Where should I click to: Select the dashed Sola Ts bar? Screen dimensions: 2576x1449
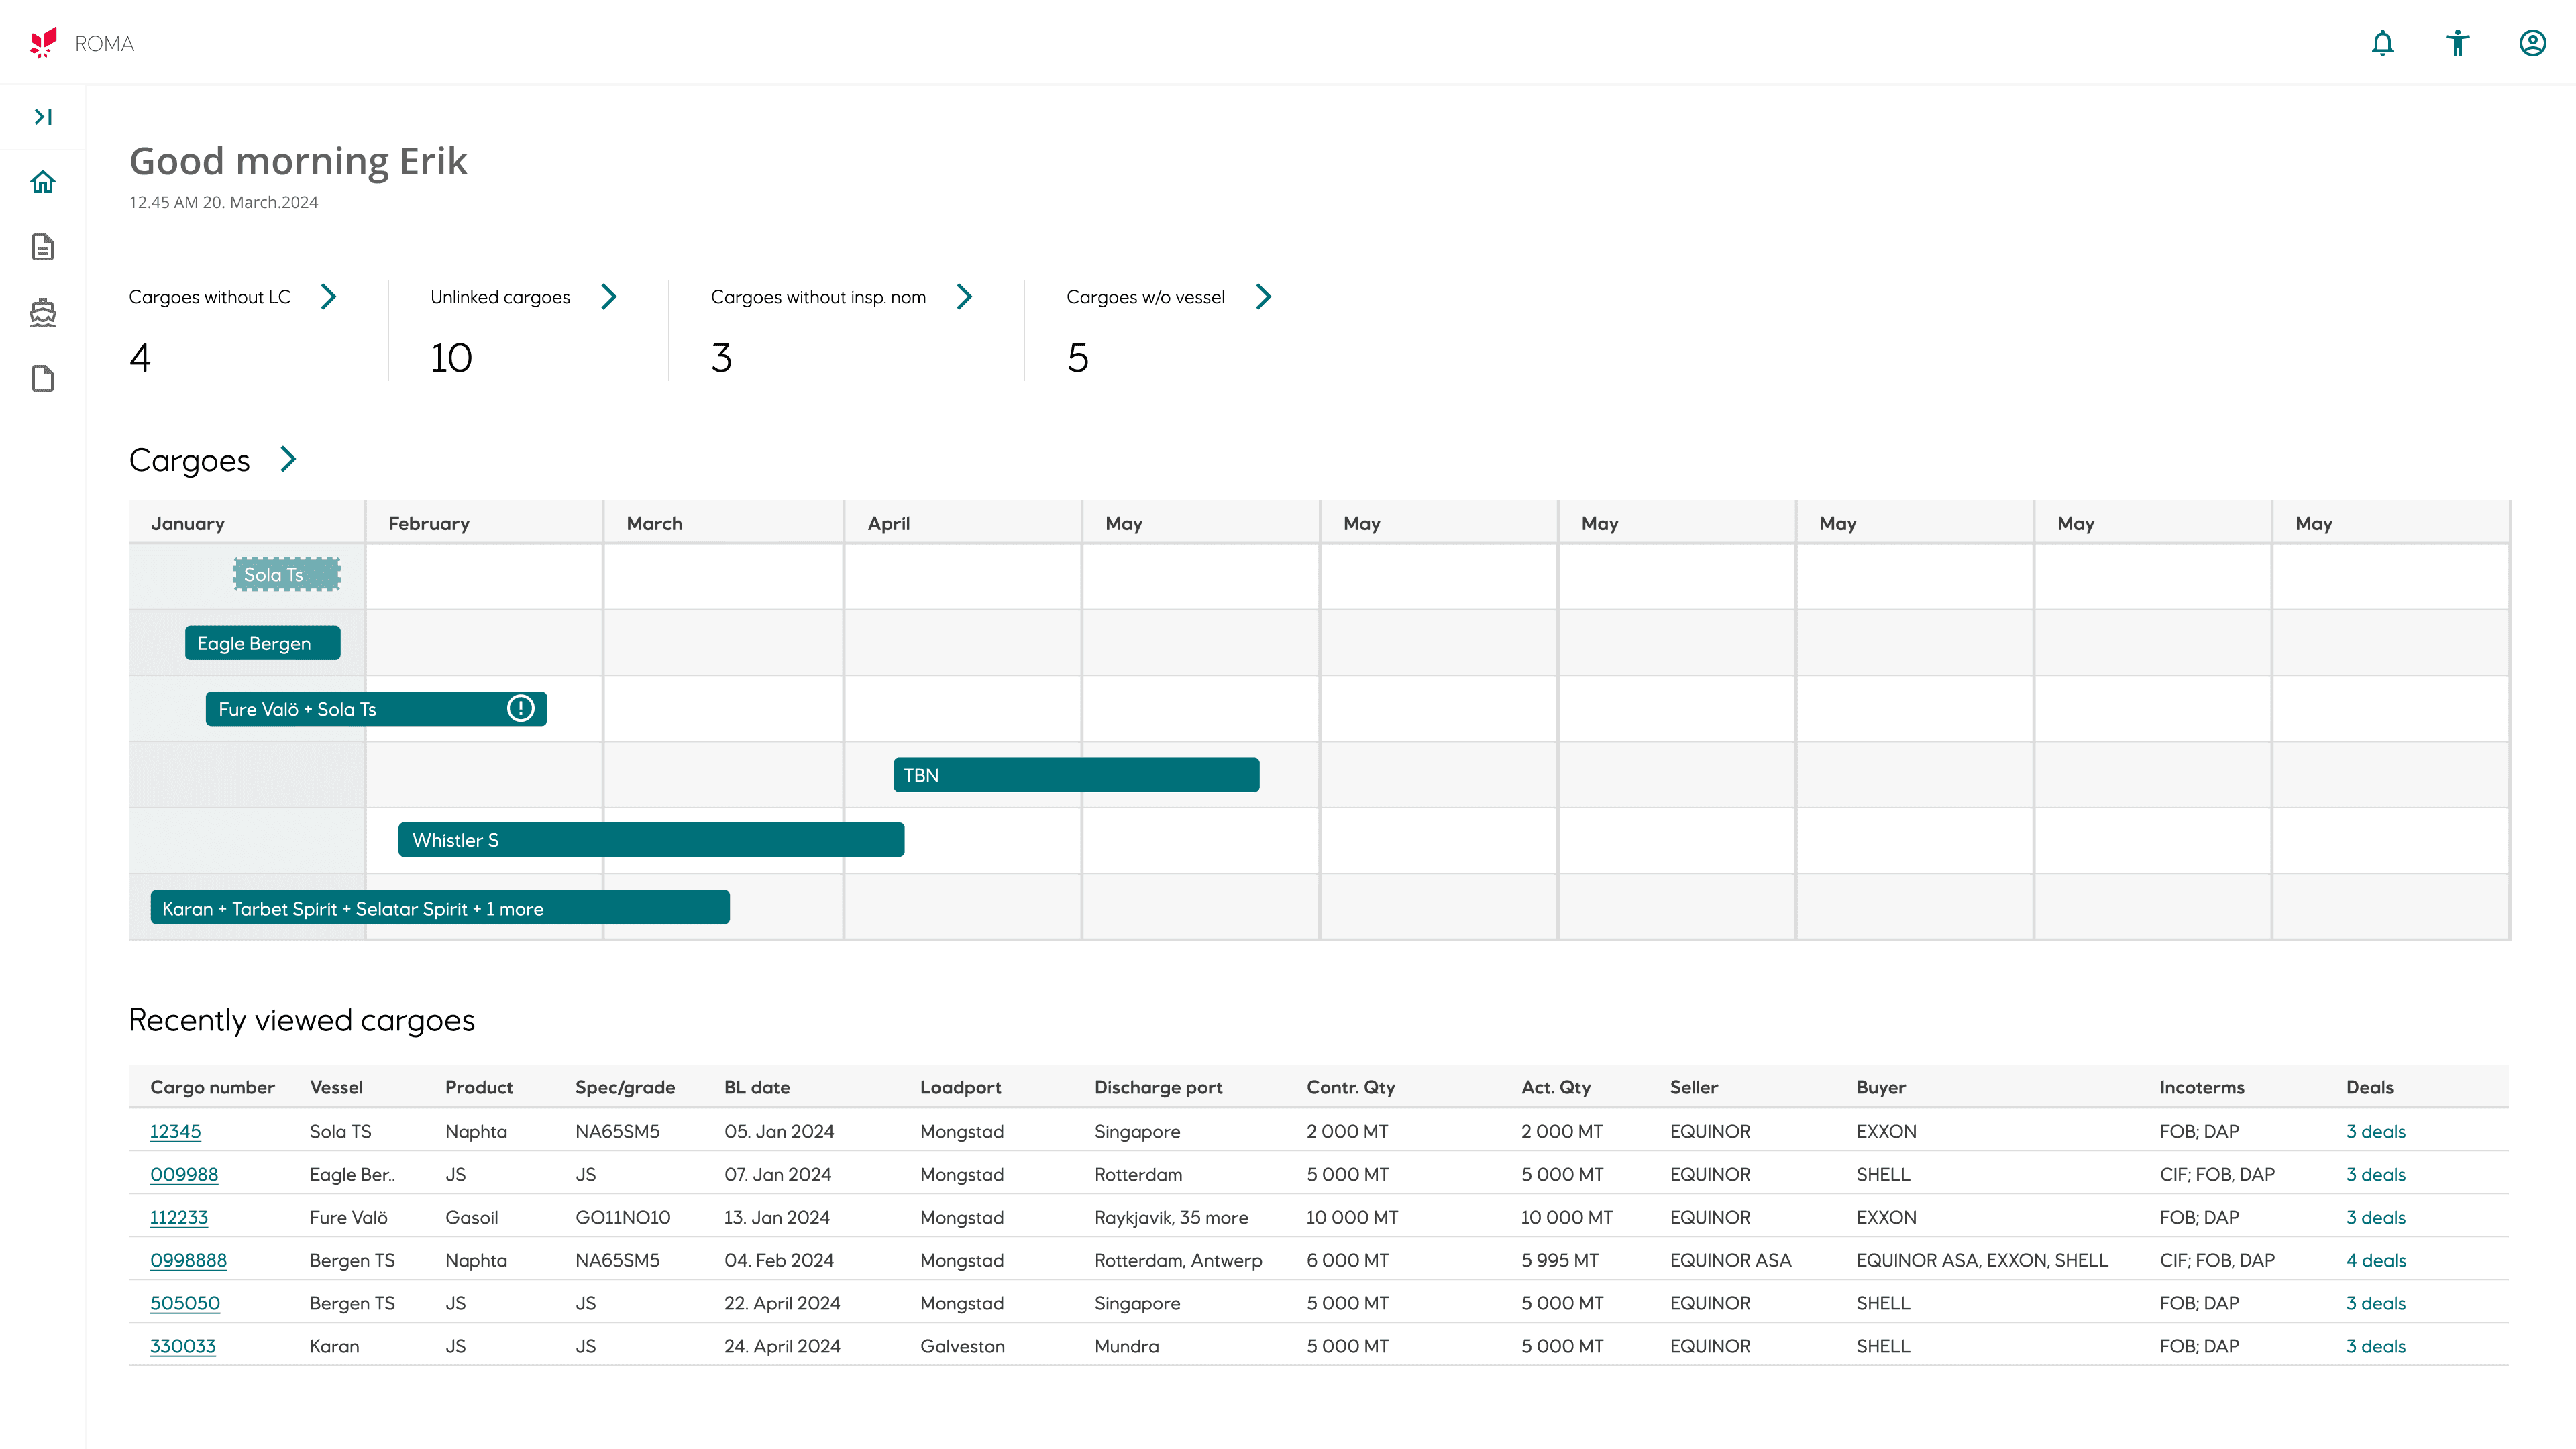(x=287, y=574)
